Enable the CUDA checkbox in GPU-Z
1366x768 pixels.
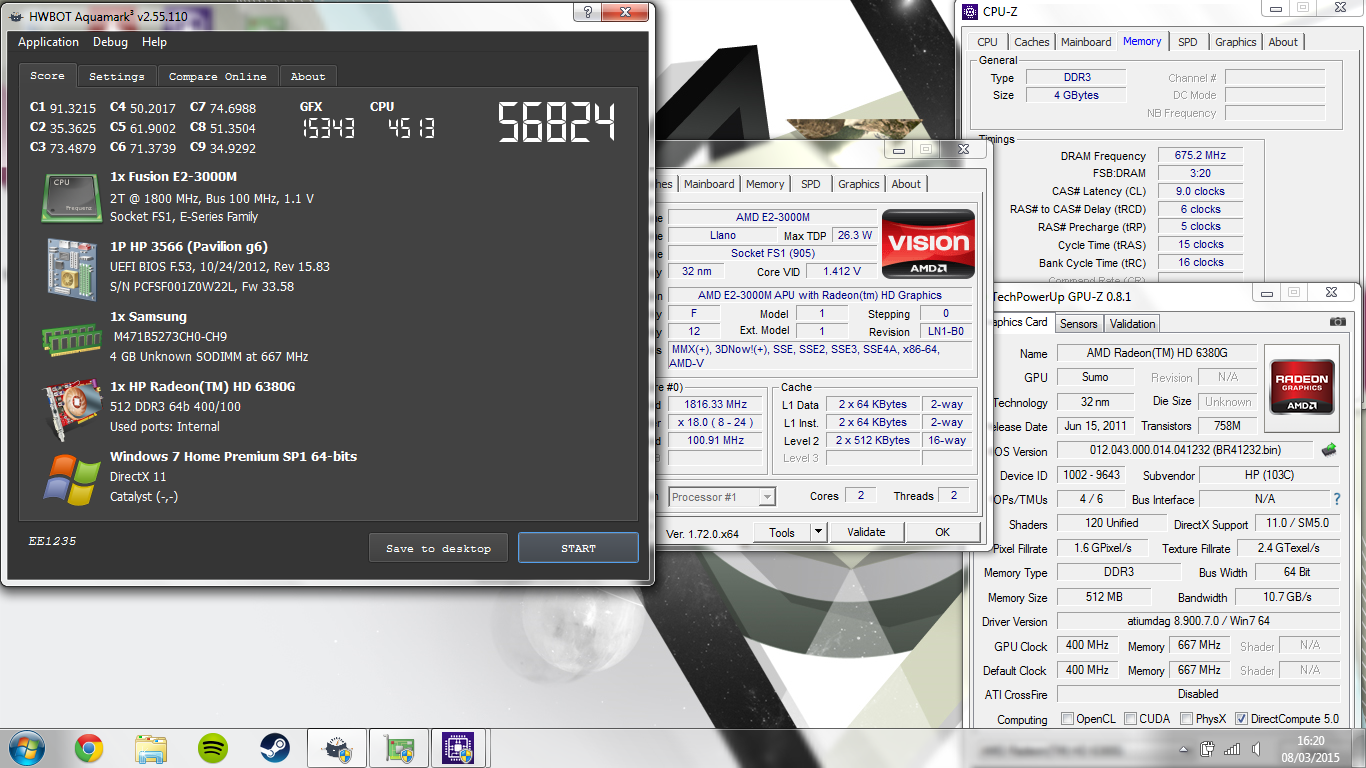click(1131, 719)
